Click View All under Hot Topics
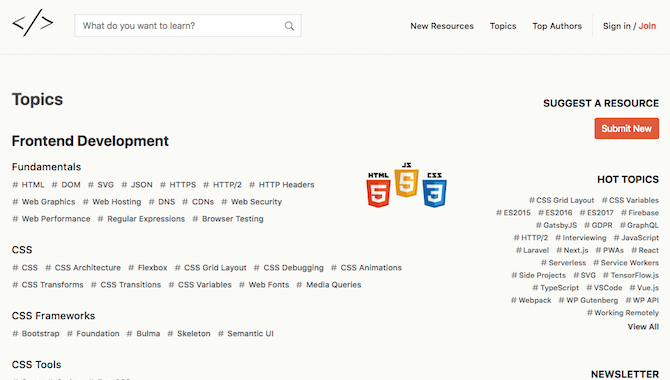The height and width of the screenshot is (380, 670). [643, 327]
